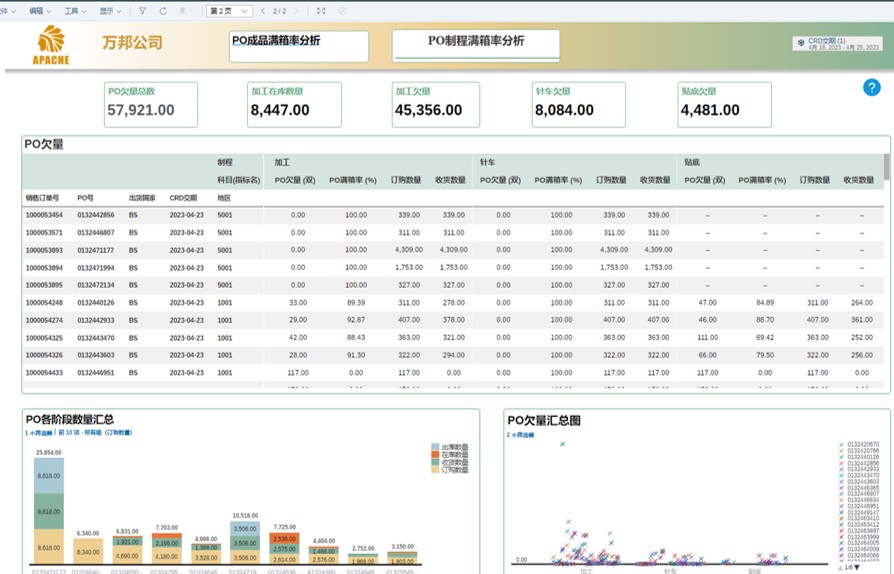Click the bar labeled 10,518.00
Screen dimensions: 894x574
245,543
